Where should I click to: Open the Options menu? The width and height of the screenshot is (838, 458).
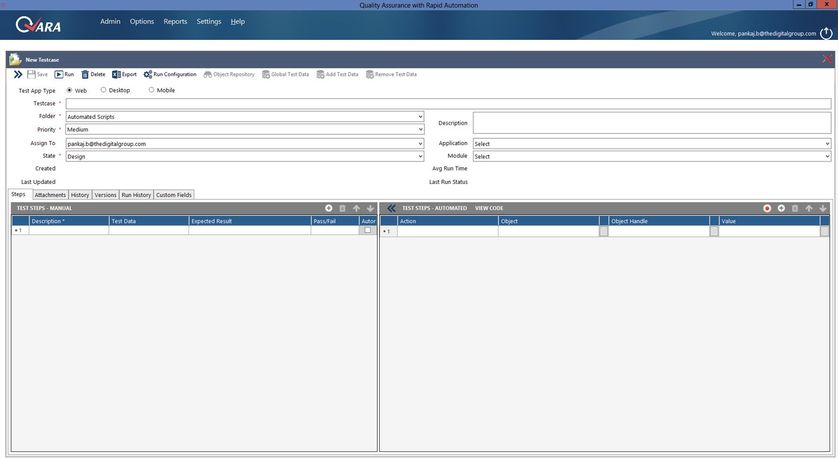point(142,21)
